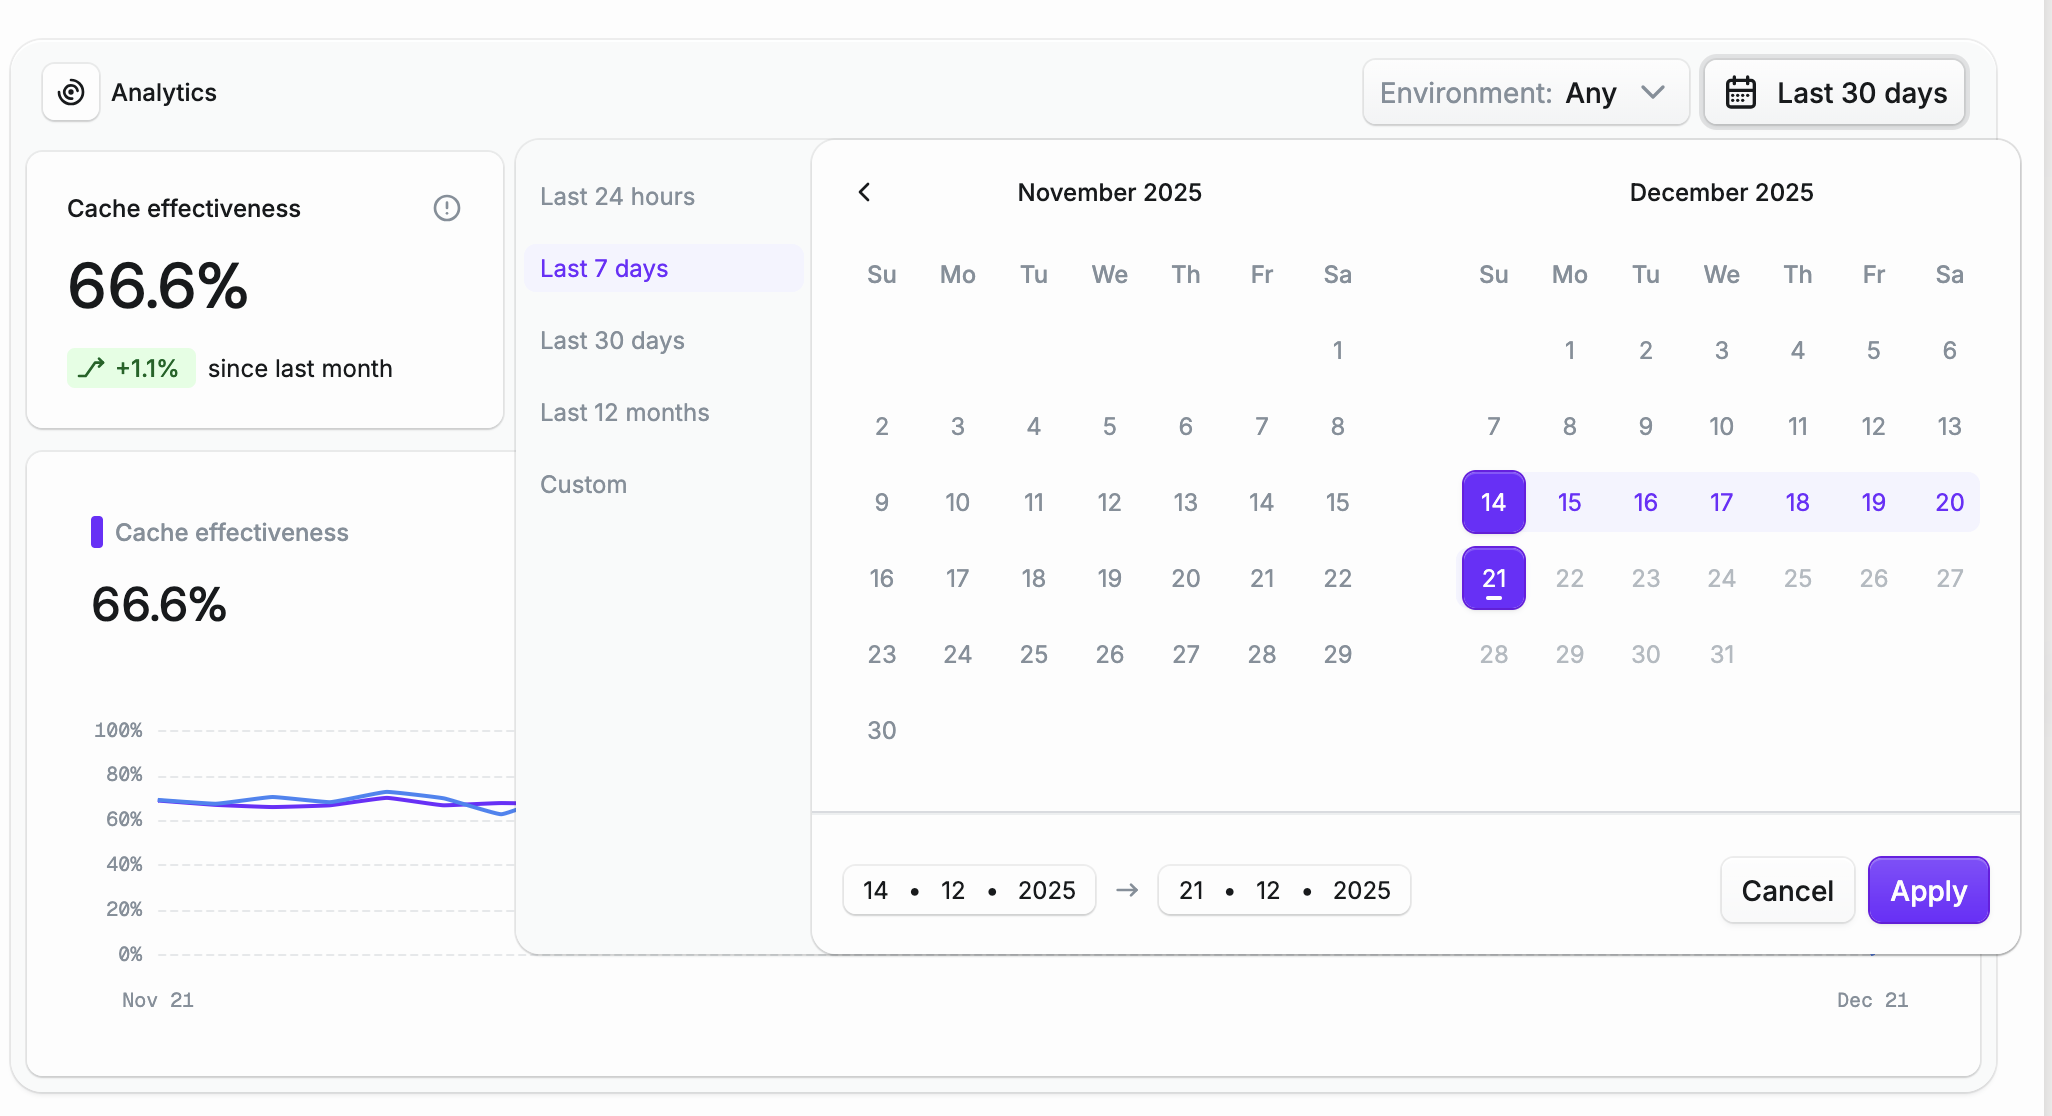Select November 30 in the calendar
Screen dimensions: 2052x1116
tap(881, 730)
